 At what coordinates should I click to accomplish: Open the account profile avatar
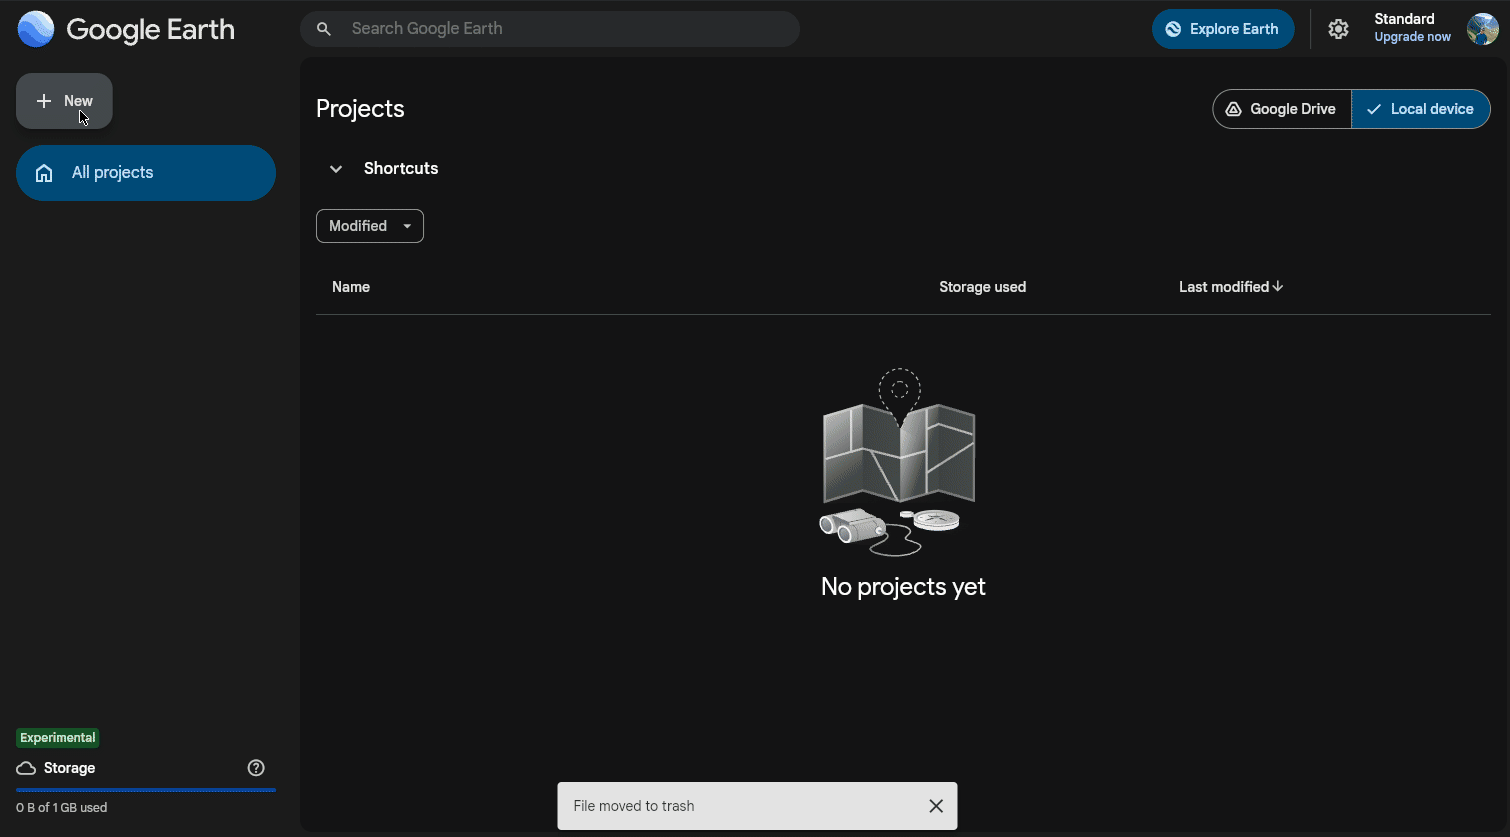pyautogui.click(x=1482, y=29)
